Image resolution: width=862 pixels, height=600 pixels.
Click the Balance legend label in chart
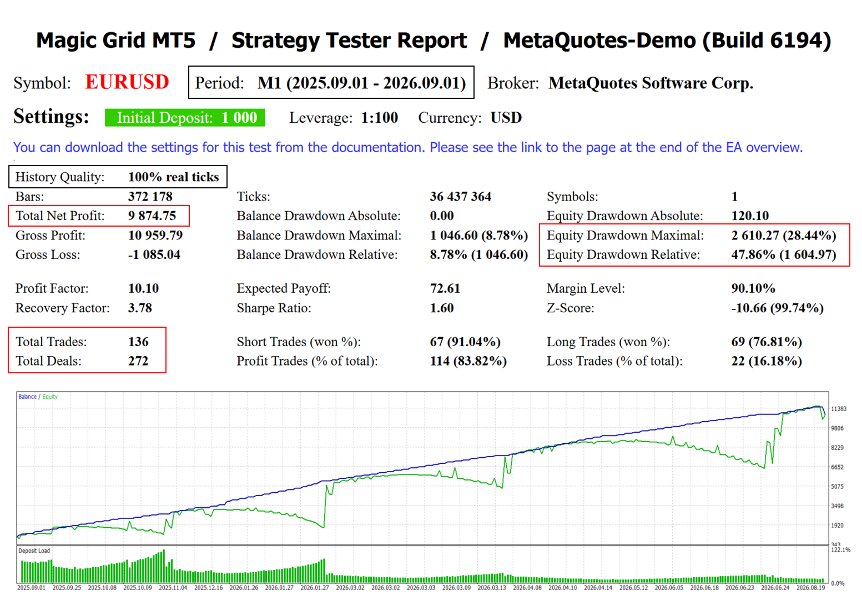point(27,397)
